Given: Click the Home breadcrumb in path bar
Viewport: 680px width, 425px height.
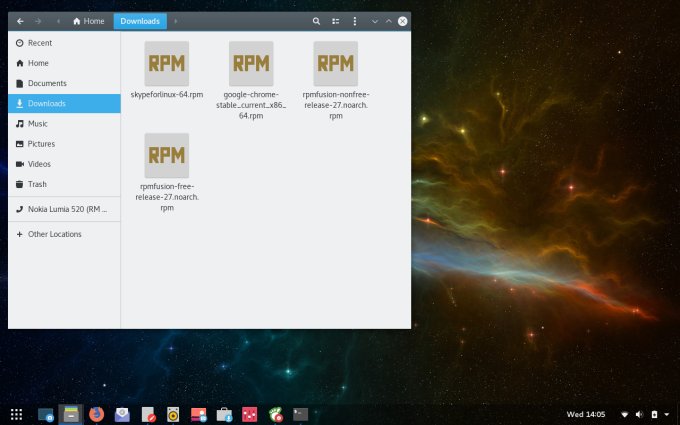Looking at the screenshot, I should [x=88, y=21].
